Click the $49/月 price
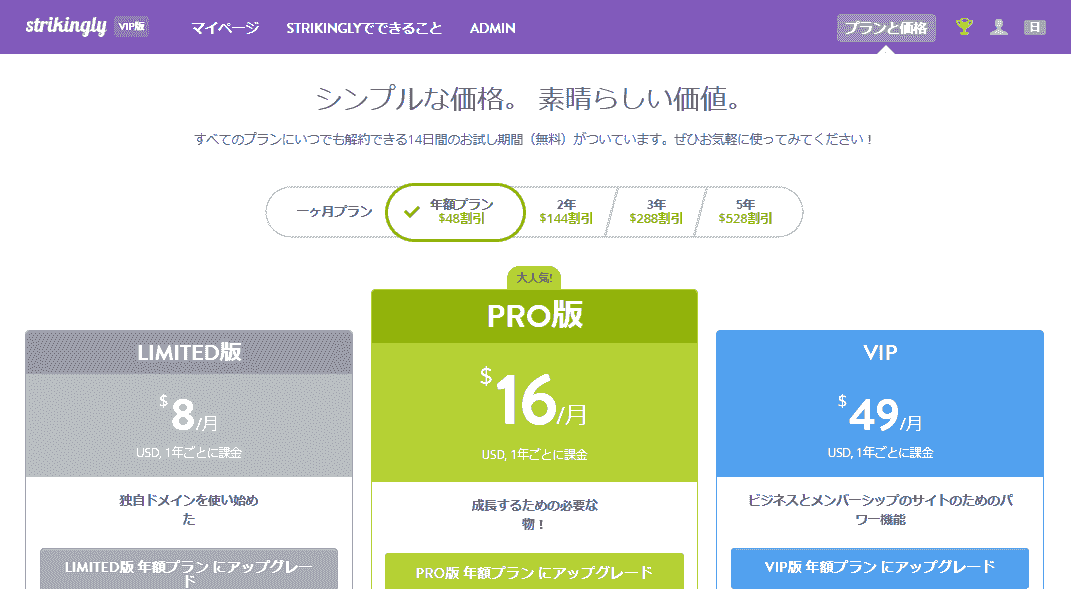This screenshot has height=589, width=1071. pos(880,413)
